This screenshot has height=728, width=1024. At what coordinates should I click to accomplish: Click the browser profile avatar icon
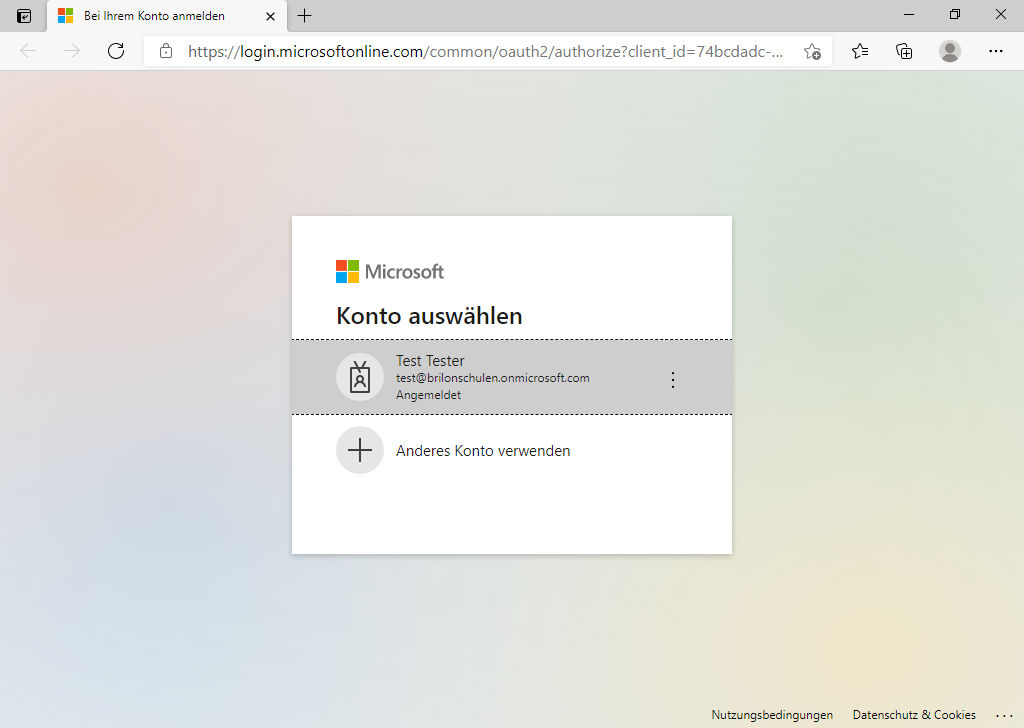click(x=950, y=51)
